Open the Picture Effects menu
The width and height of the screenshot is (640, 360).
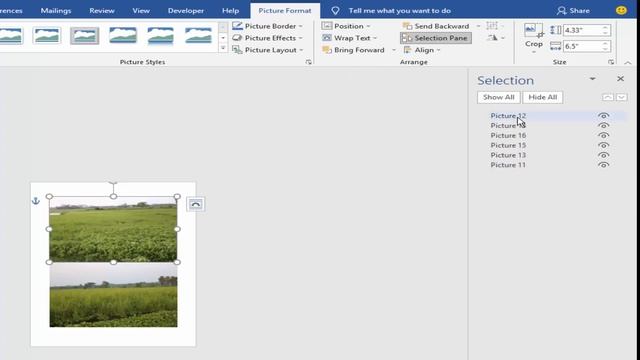pos(267,38)
